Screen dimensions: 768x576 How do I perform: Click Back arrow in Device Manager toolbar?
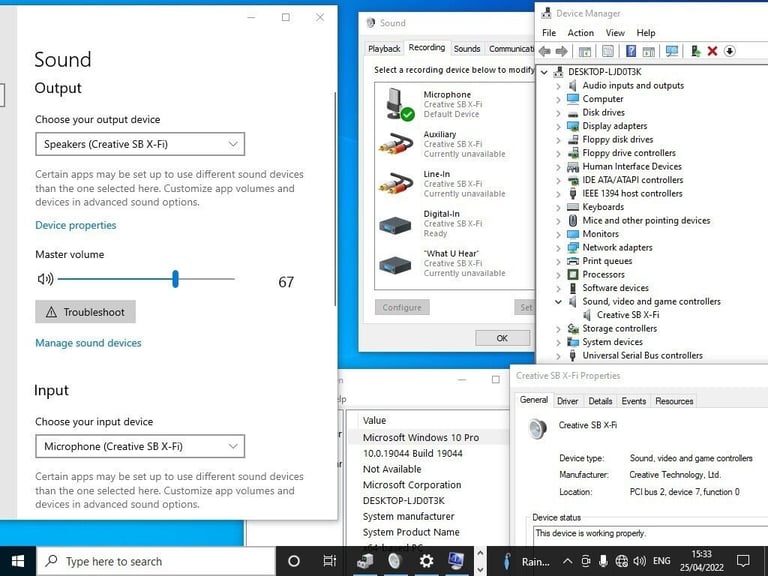pos(544,51)
